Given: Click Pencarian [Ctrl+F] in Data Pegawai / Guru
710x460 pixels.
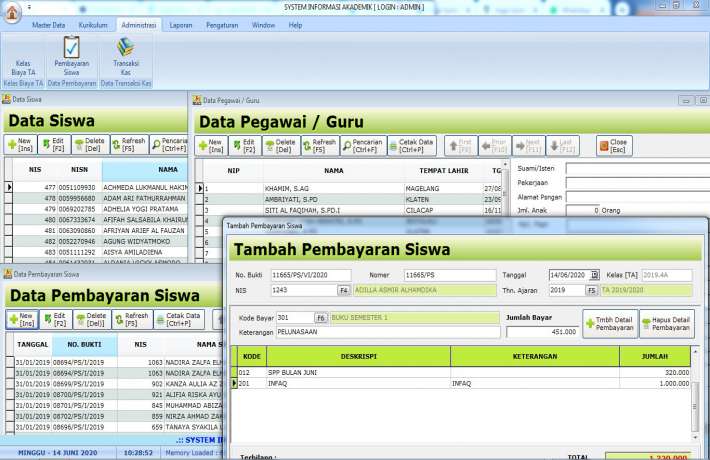Looking at the screenshot, I should coord(363,145).
